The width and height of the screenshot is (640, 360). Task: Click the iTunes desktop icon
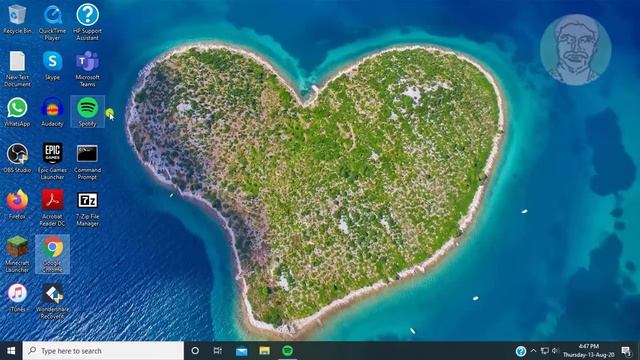click(x=17, y=298)
